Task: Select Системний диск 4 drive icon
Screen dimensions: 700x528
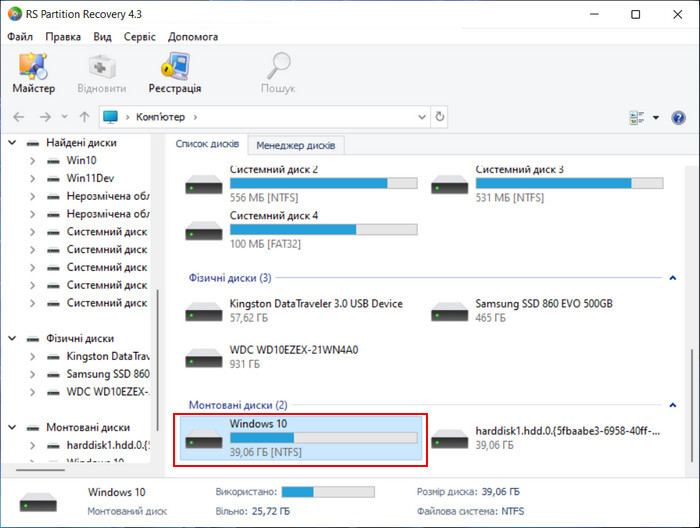Action: tap(204, 231)
